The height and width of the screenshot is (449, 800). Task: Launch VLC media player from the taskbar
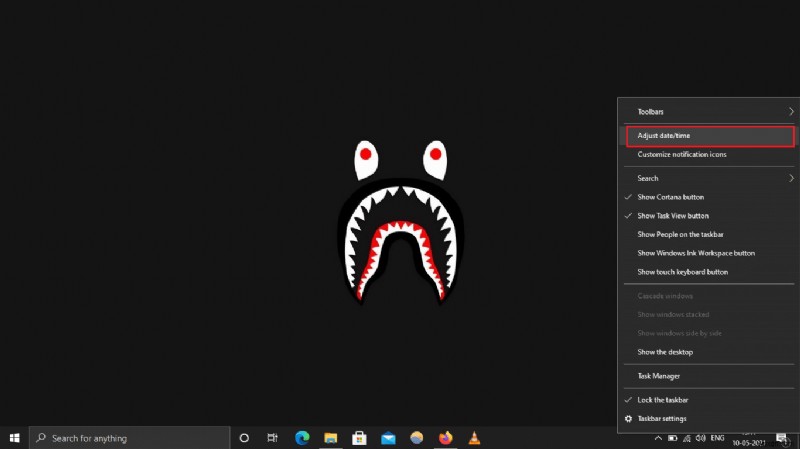[474, 438]
